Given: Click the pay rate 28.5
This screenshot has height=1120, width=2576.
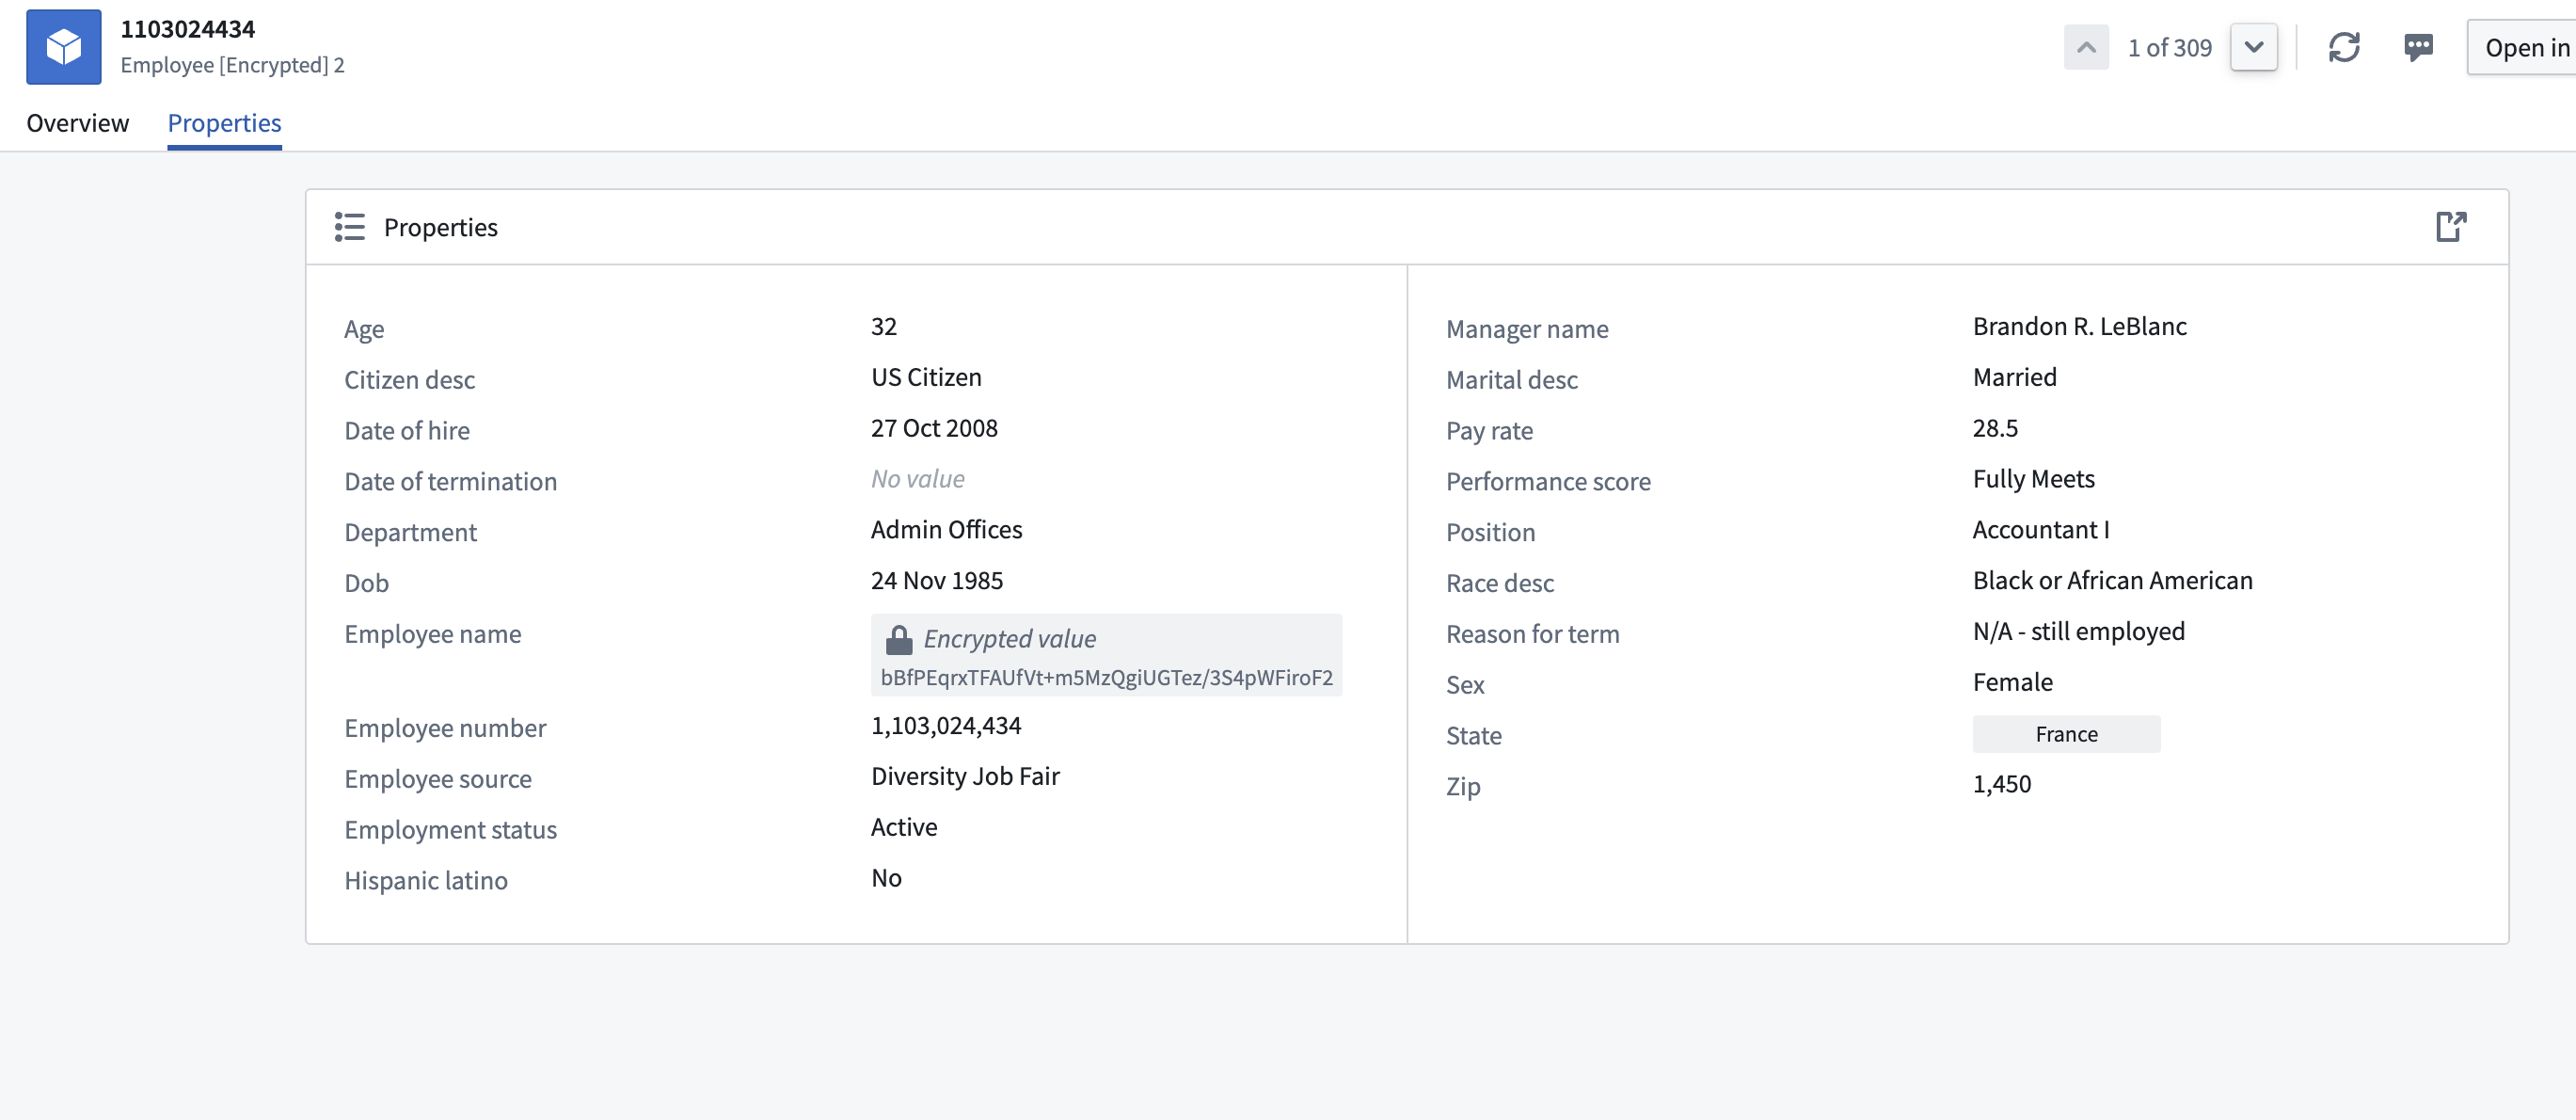Looking at the screenshot, I should point(1995,429).
